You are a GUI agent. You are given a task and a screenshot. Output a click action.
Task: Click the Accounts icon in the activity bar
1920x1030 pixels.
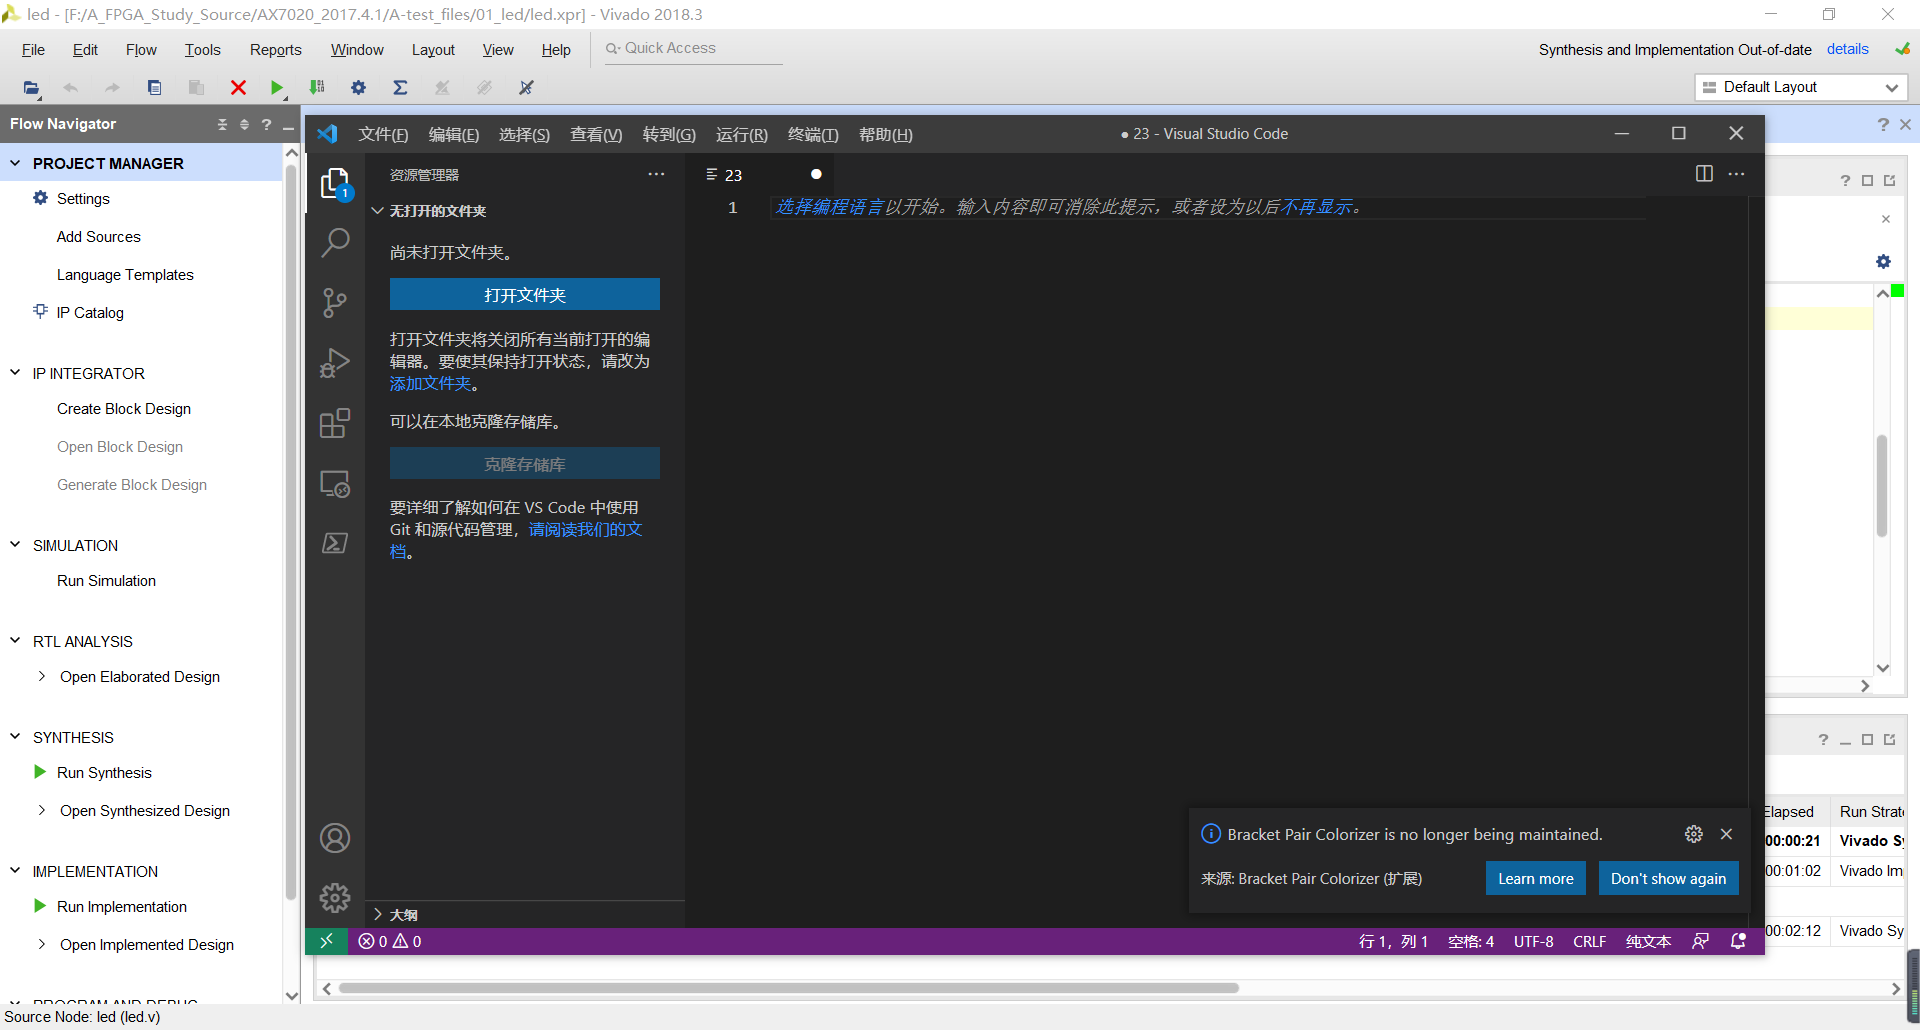click(x=334, y=838)
